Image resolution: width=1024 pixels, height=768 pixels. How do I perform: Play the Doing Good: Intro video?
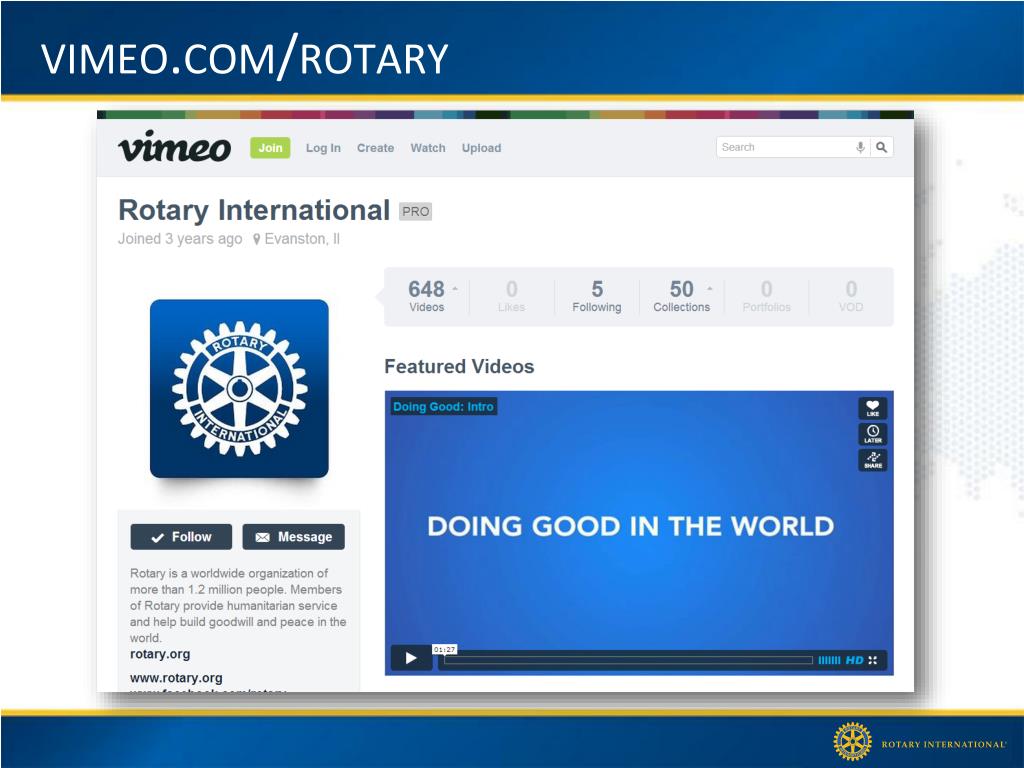point(409,658)
